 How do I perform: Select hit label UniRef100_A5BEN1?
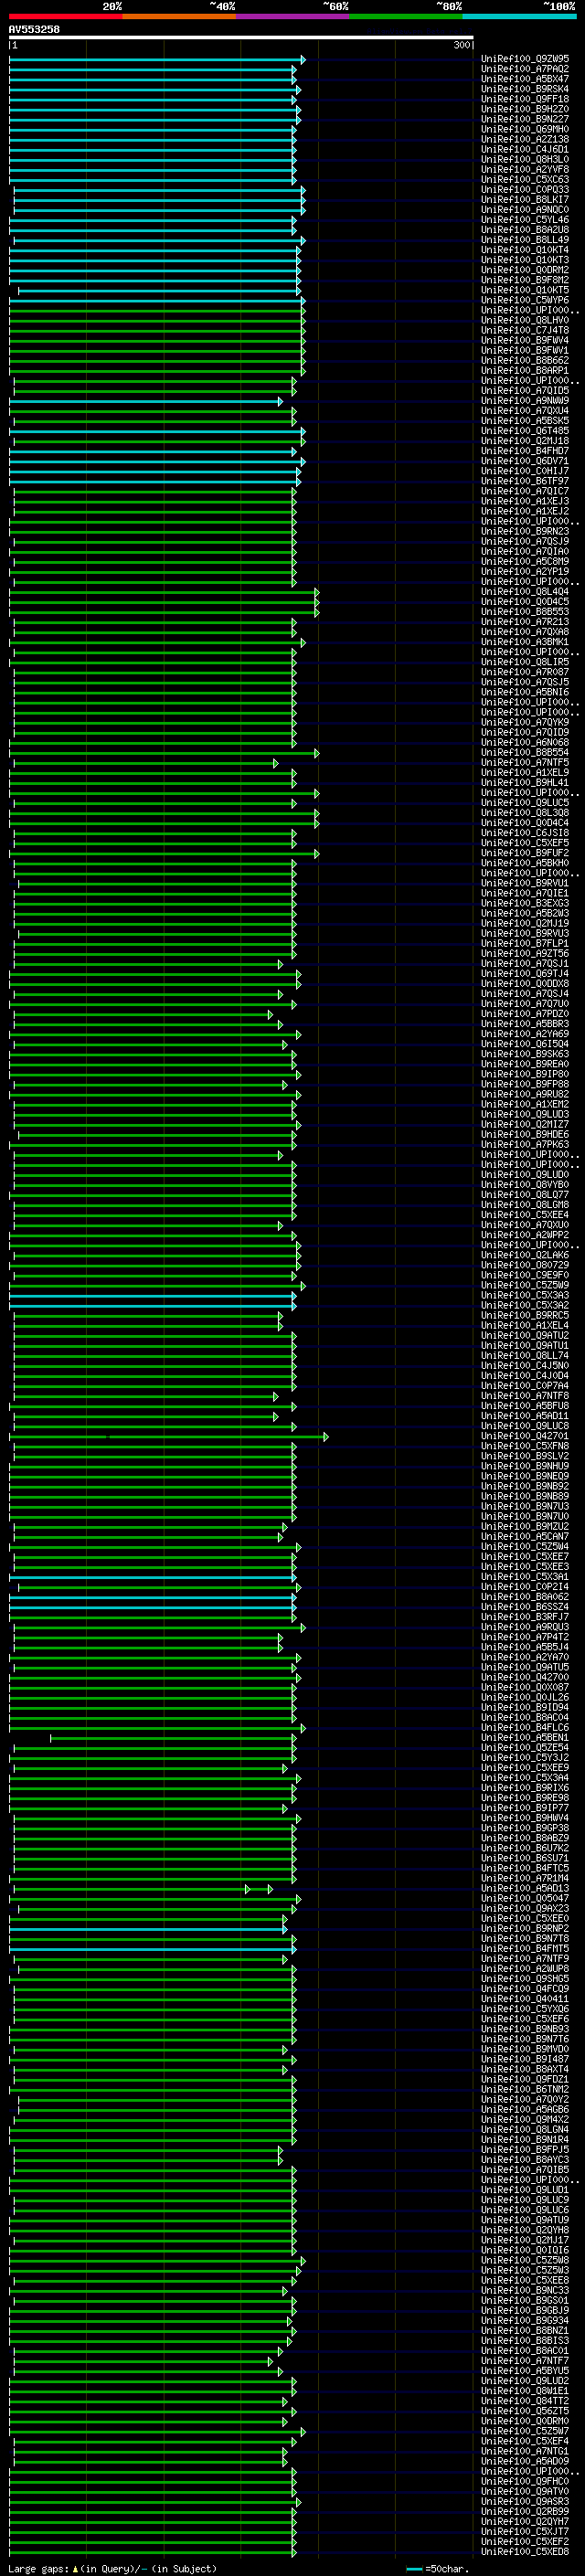[525, 1738]
